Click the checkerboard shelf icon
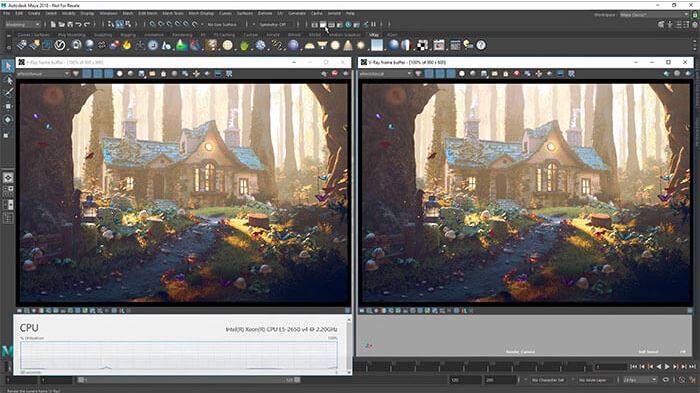Viewport: 700px width, 393px height. [422, 45]
